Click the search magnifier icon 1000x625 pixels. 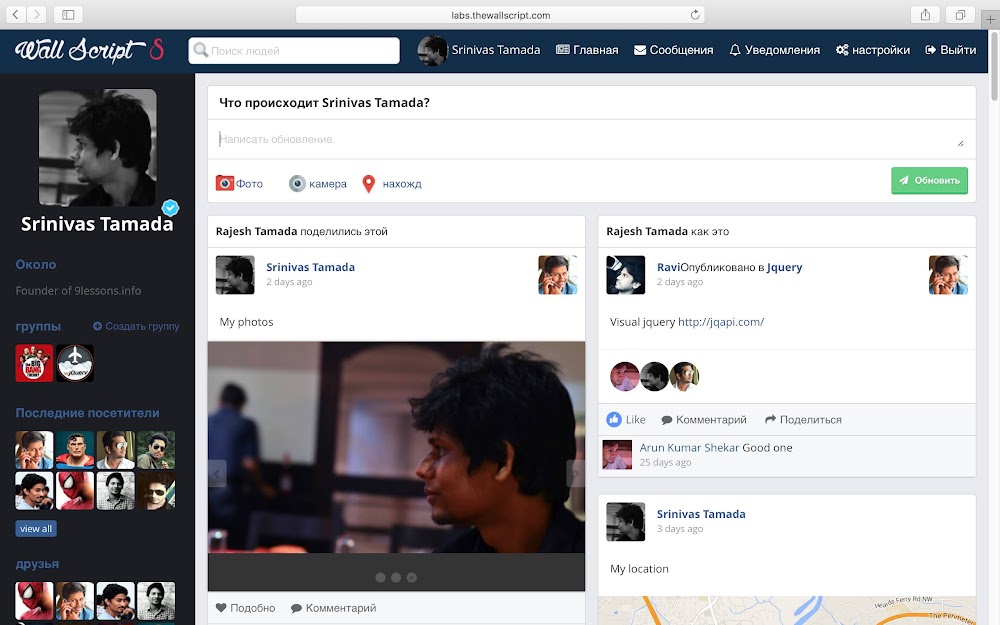[200, 50]
